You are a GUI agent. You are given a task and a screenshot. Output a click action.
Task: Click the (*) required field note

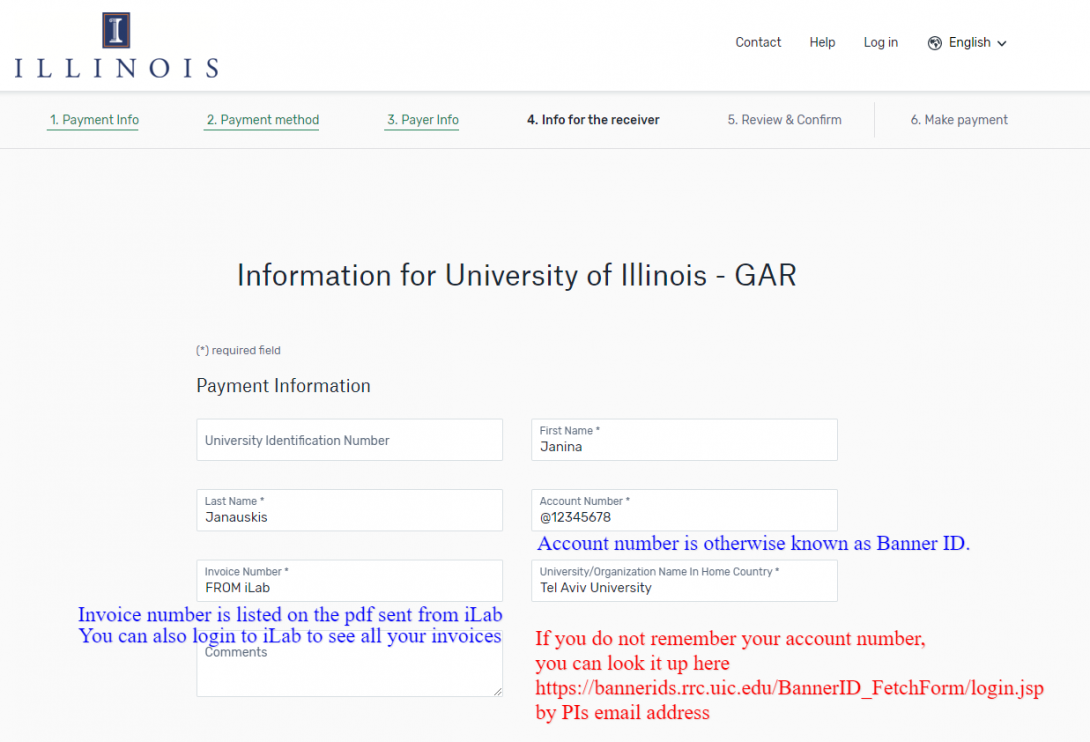(238, 350)
